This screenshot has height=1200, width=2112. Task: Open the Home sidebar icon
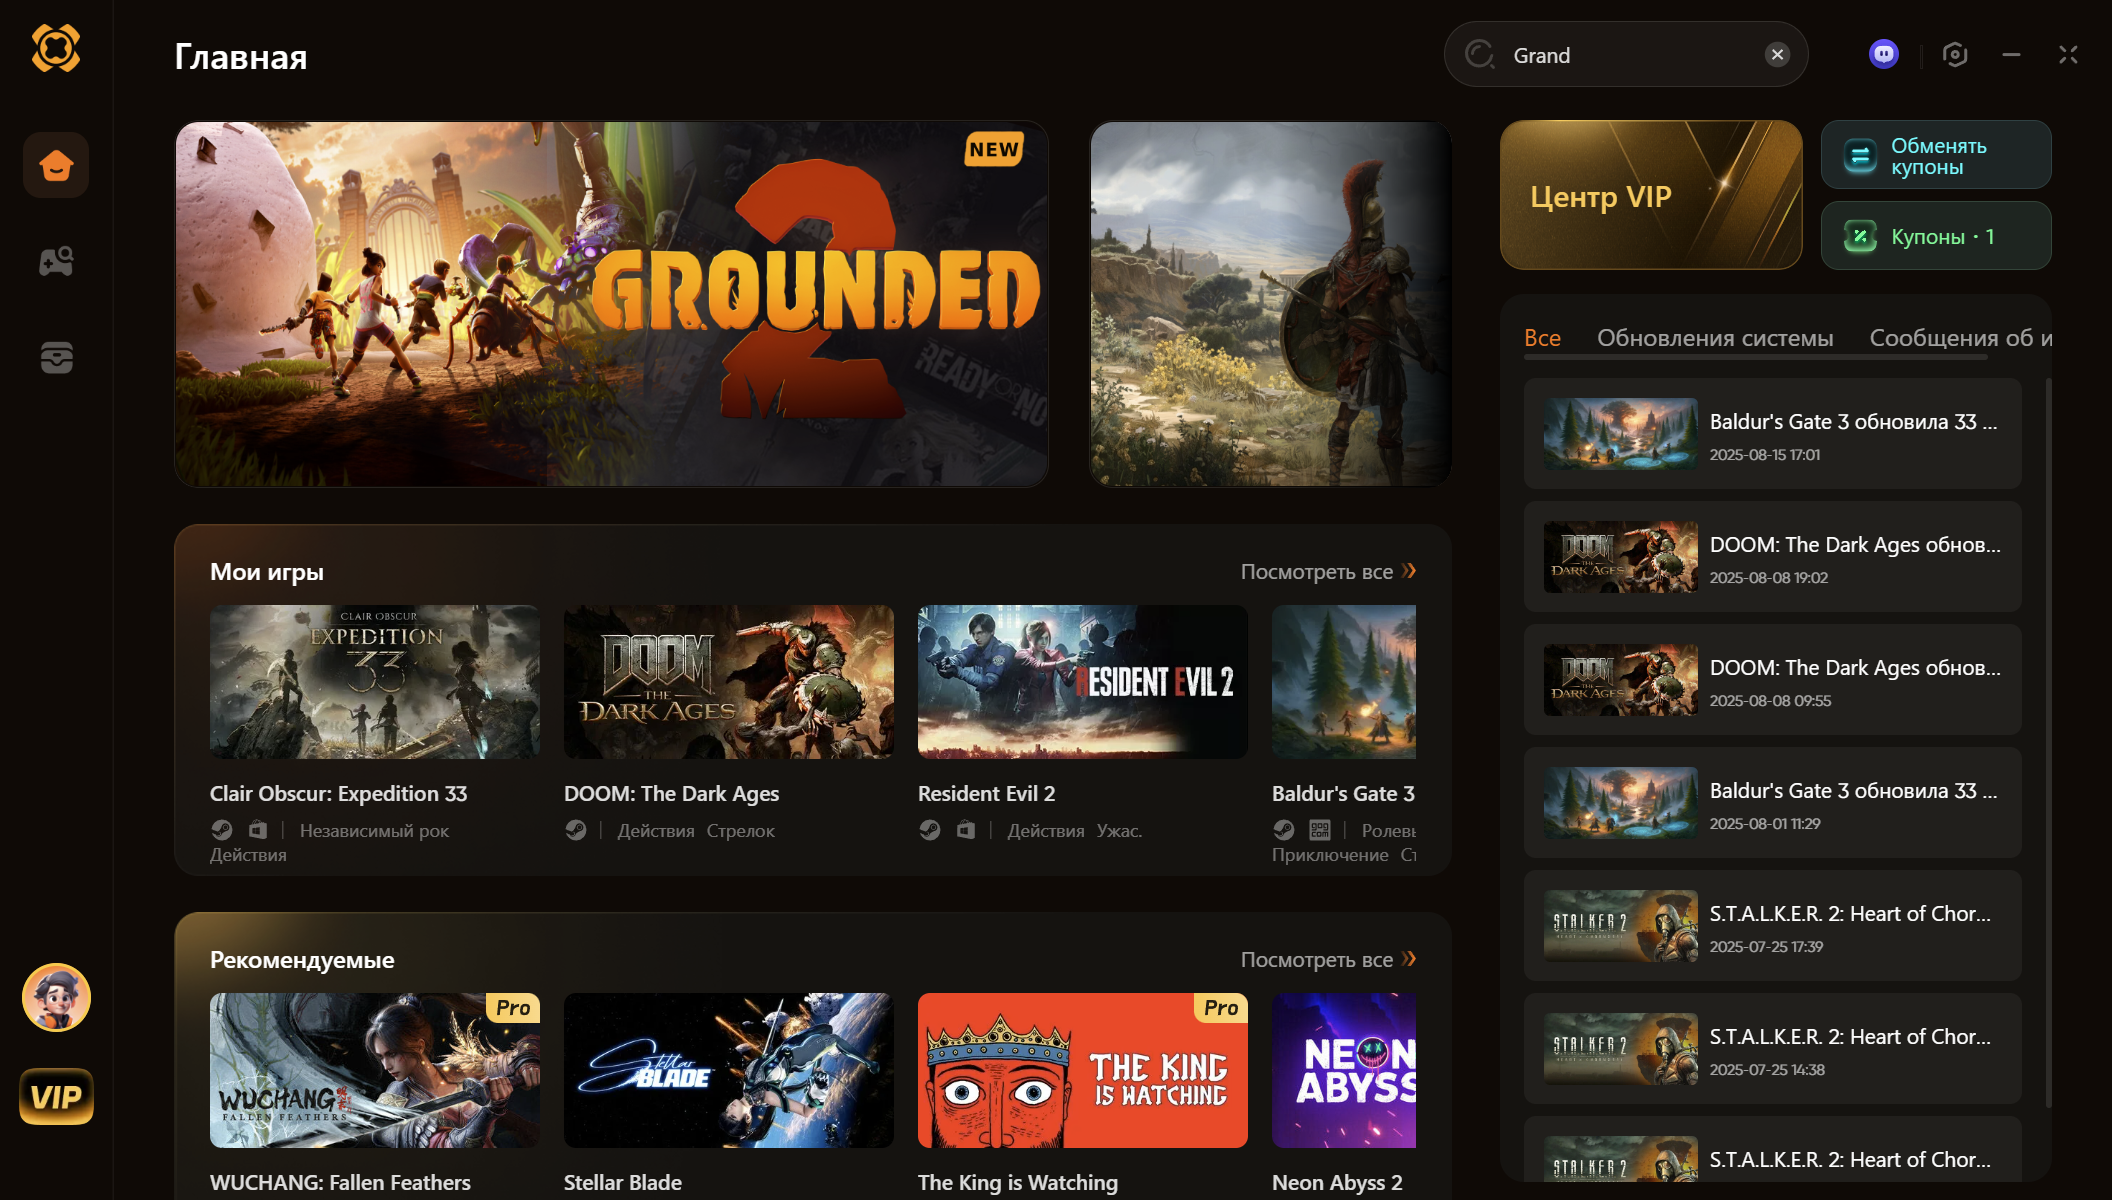coord(56,165)
